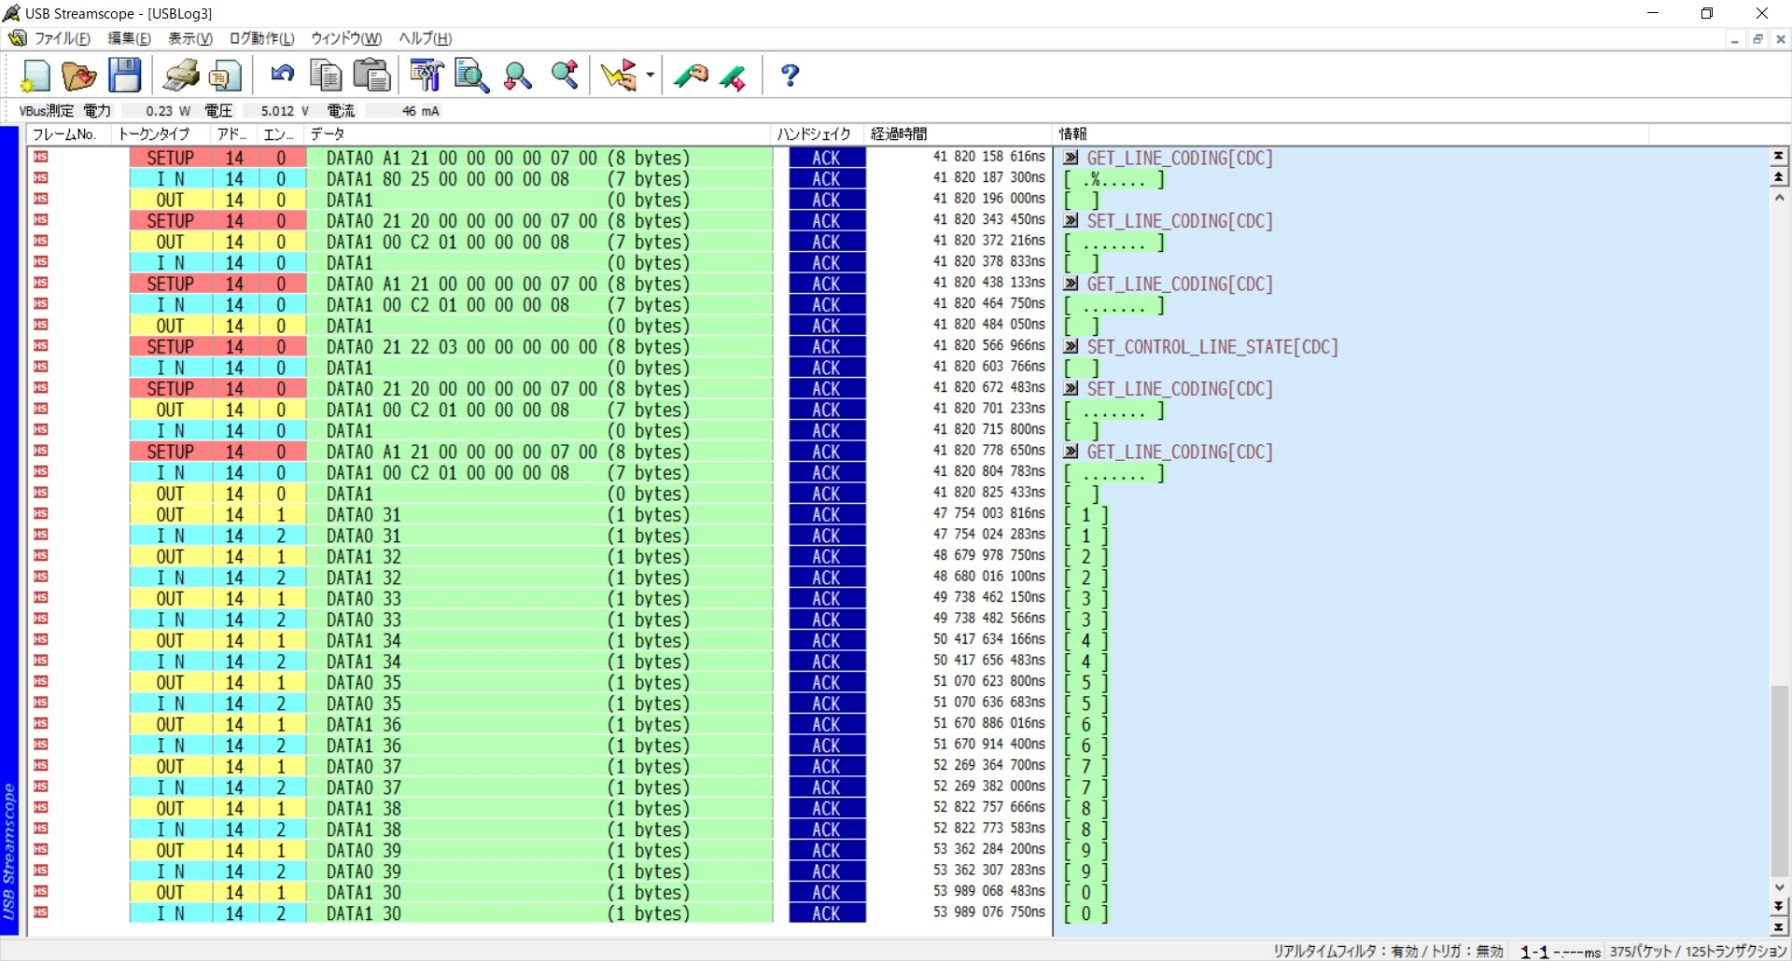Click the 情報 column header

(x=1350, y=134)
